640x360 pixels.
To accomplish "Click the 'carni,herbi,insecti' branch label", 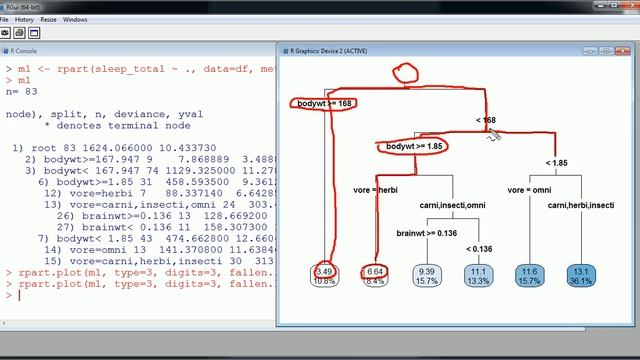I will (581, 205).
